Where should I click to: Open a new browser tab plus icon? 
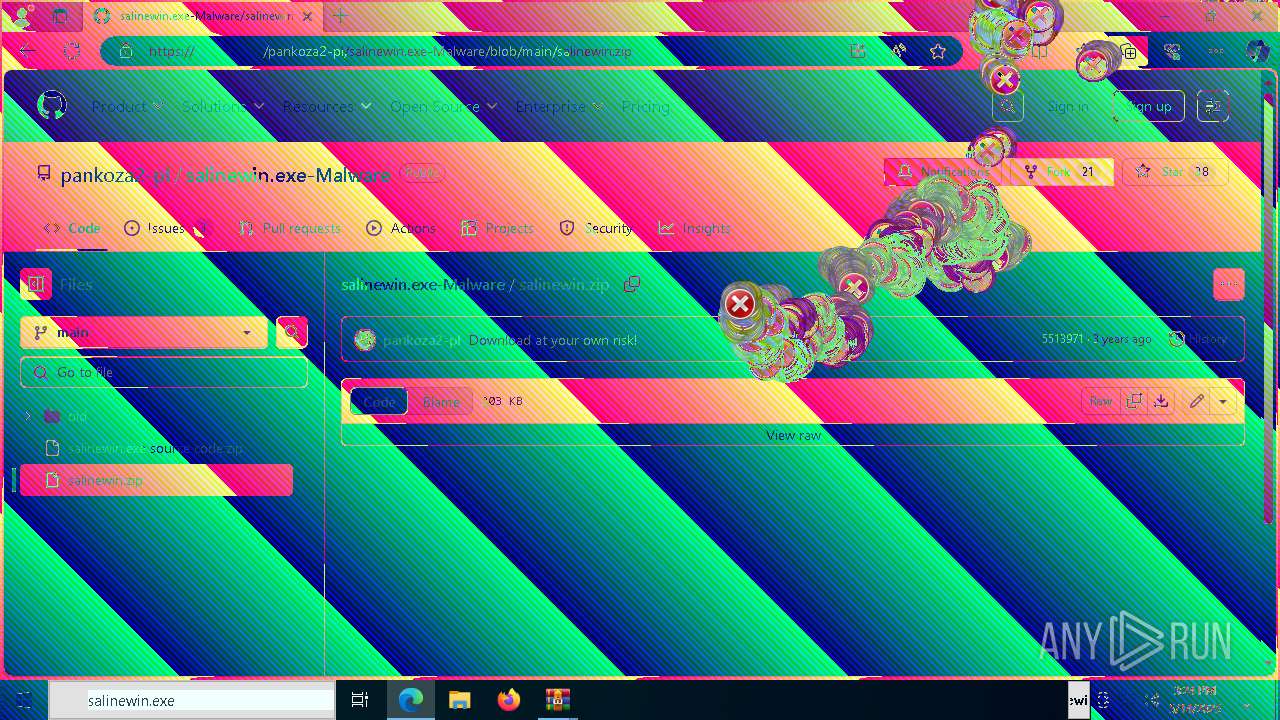coord(340,16)
